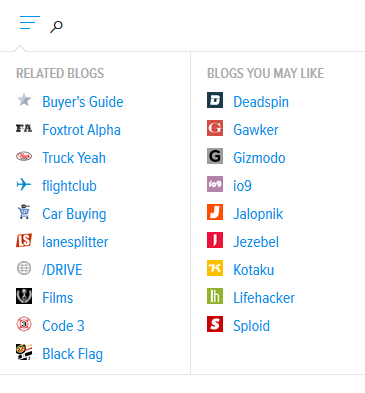Open the Sploid blog link
This screenshot has width=365, height=393.
tap(251, 326)
